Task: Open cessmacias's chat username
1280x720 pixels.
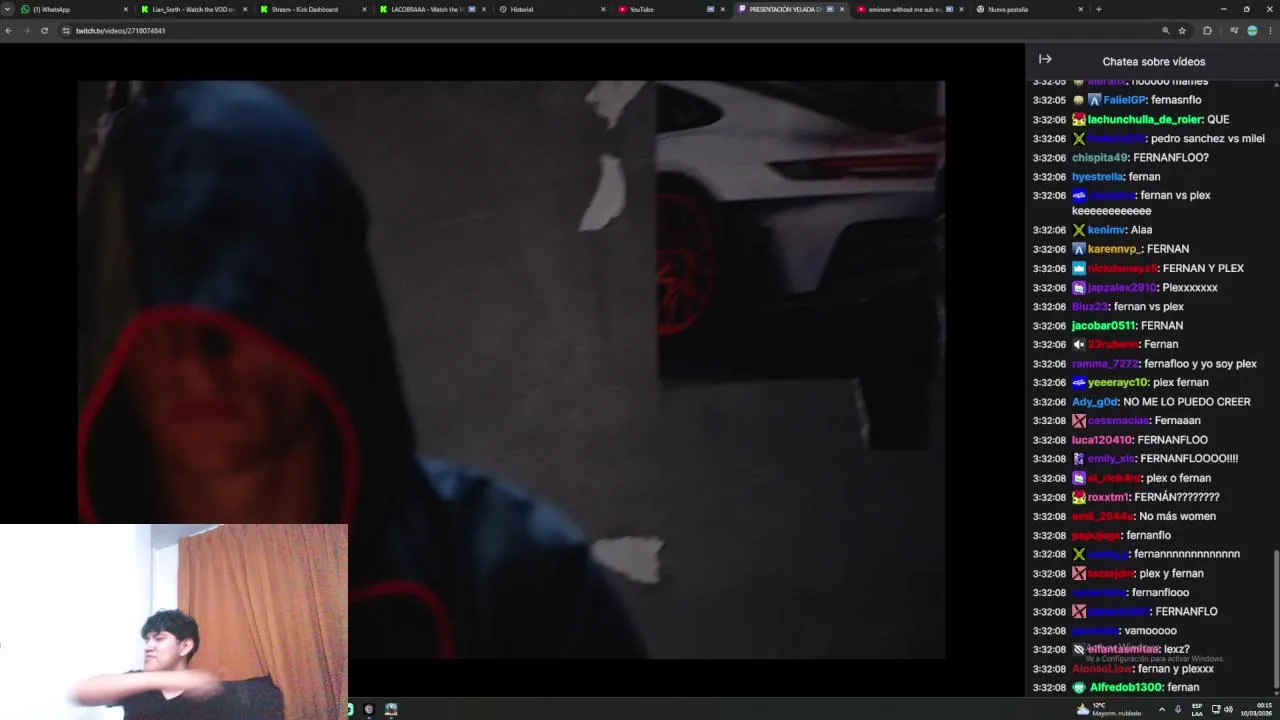Action: (x=1118, y=421)
